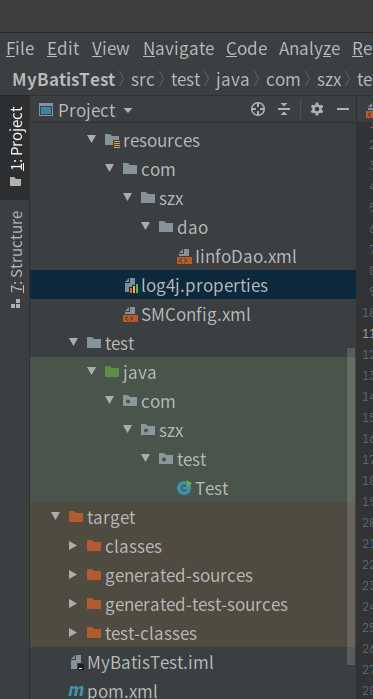Open the Test class icon
Viewport: 373px width, 699px height.
point(184,488)
